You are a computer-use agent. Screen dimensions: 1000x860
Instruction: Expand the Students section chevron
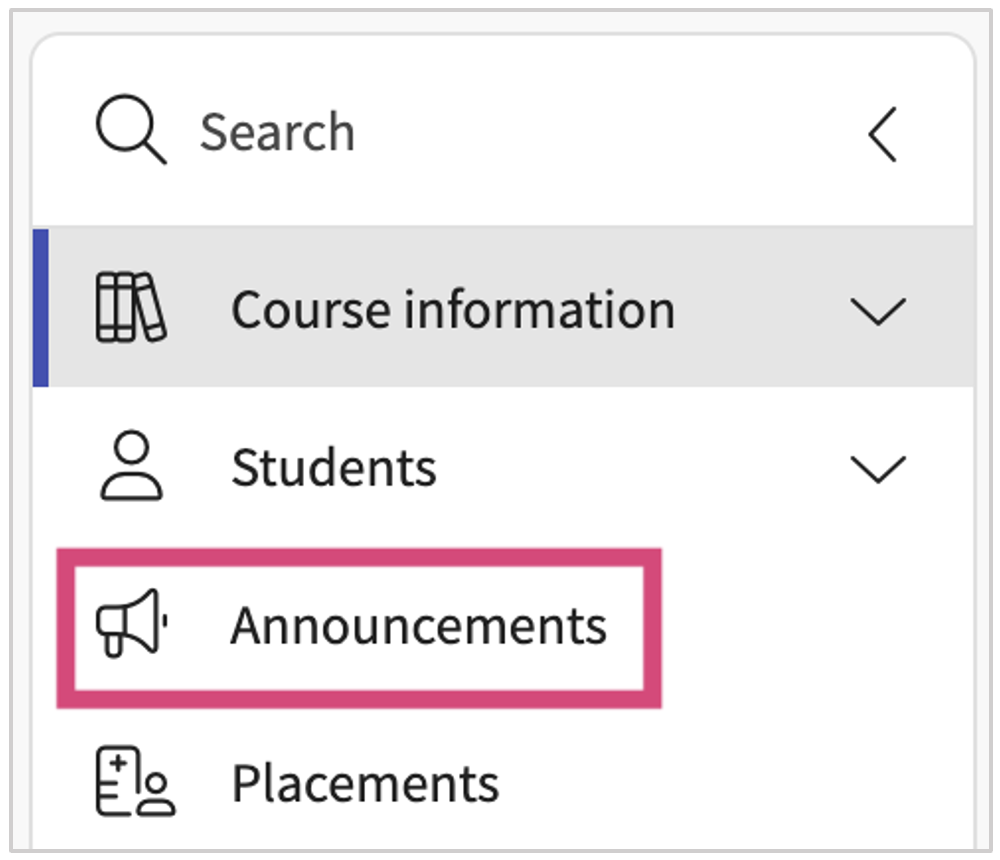(878, 469)
